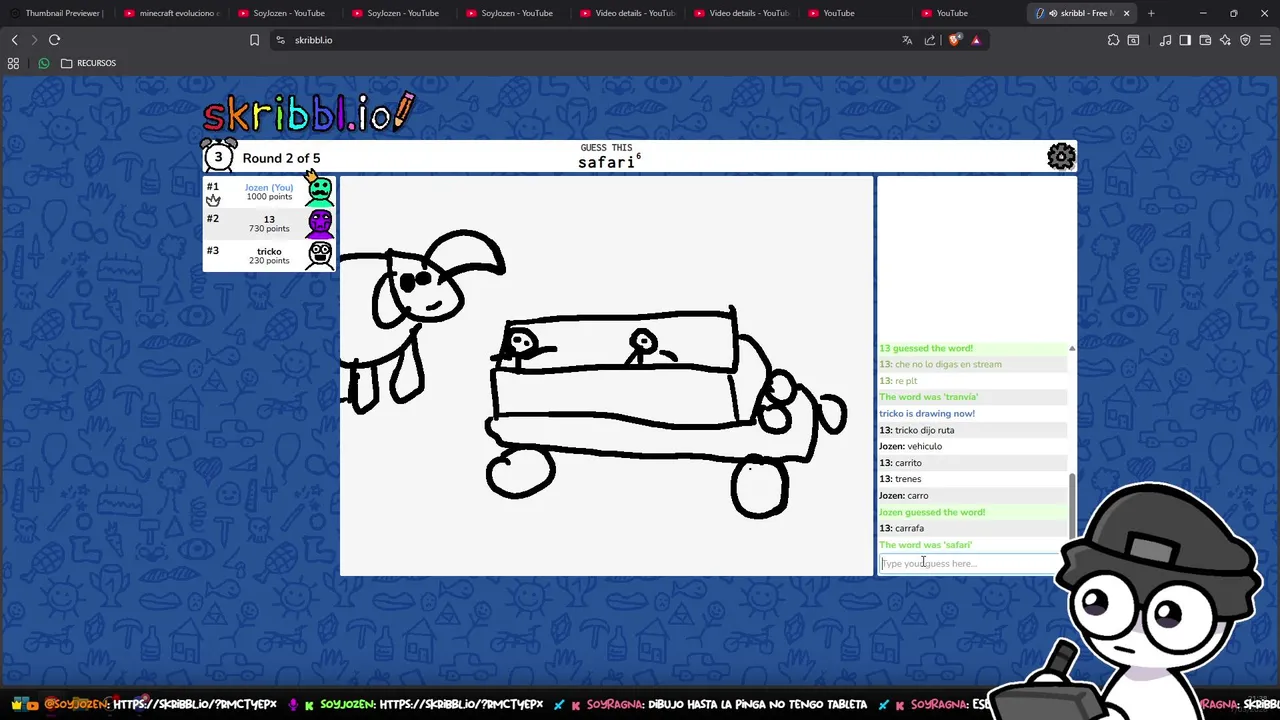This screenshot has width=1280, height=720.
Task: Click the skribbl.io address bar
Action: coord(590,40)
